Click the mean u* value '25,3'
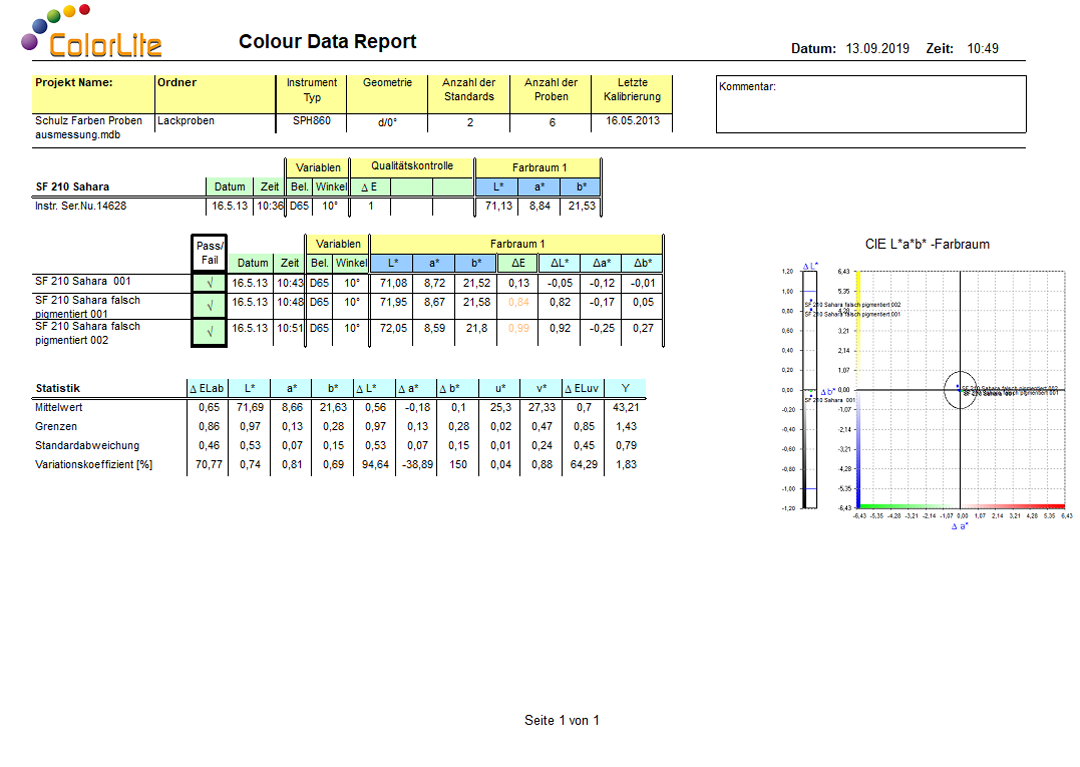The width and height of the screenshot is (1080, 767). tap(501, 408)
